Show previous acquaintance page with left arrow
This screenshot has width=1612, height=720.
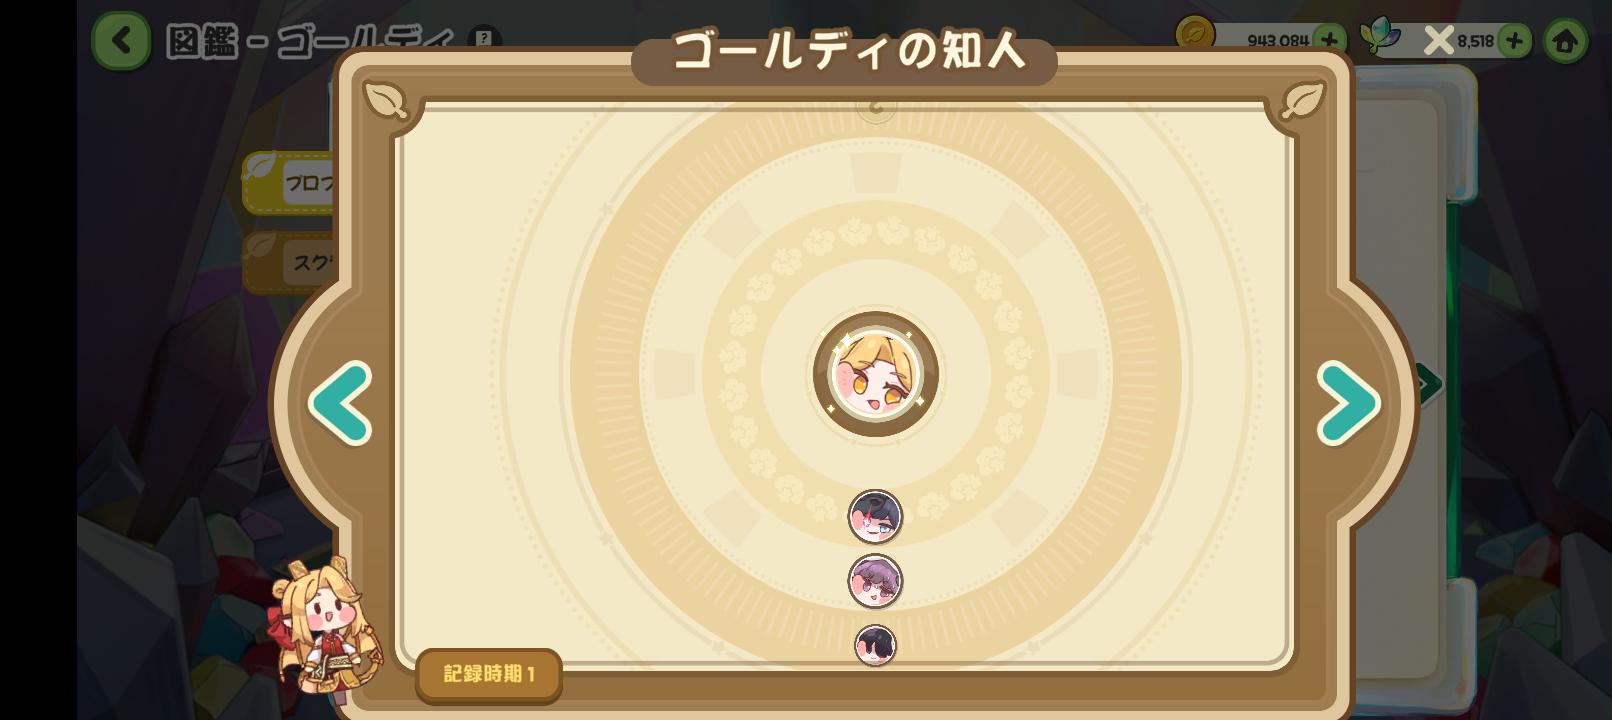(x=341, y=403)
